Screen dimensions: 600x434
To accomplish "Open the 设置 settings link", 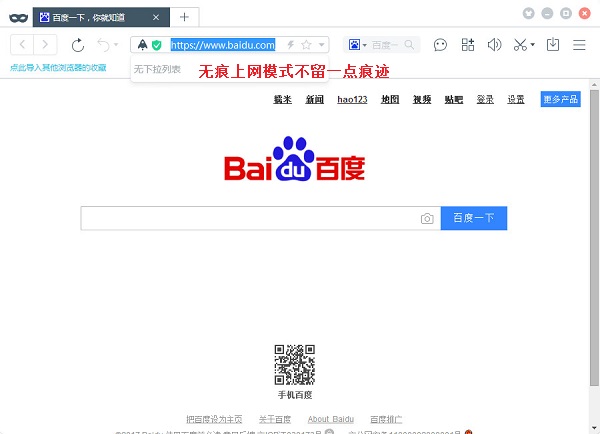I will (x=516, y=100).
